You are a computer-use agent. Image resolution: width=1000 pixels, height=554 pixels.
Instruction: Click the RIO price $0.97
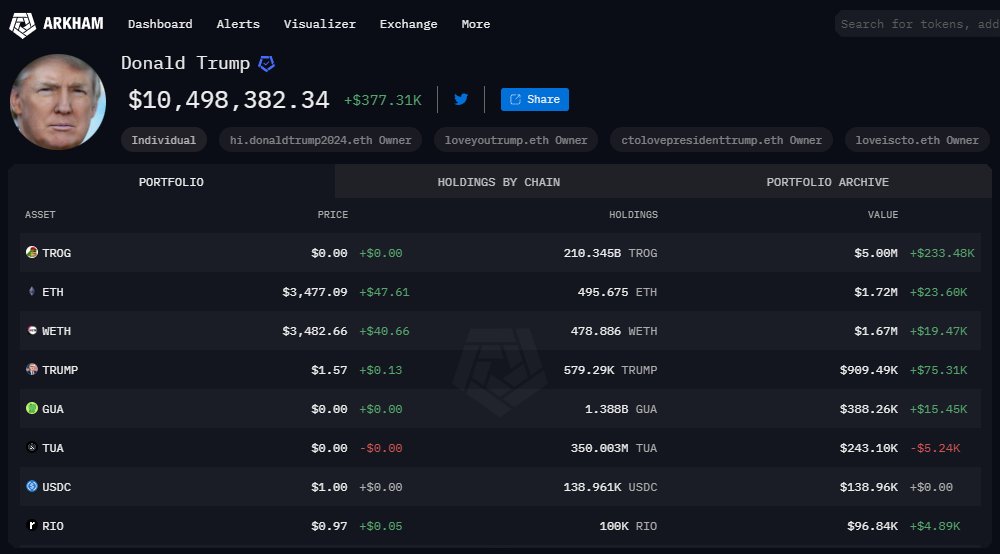tap(329, 526)
